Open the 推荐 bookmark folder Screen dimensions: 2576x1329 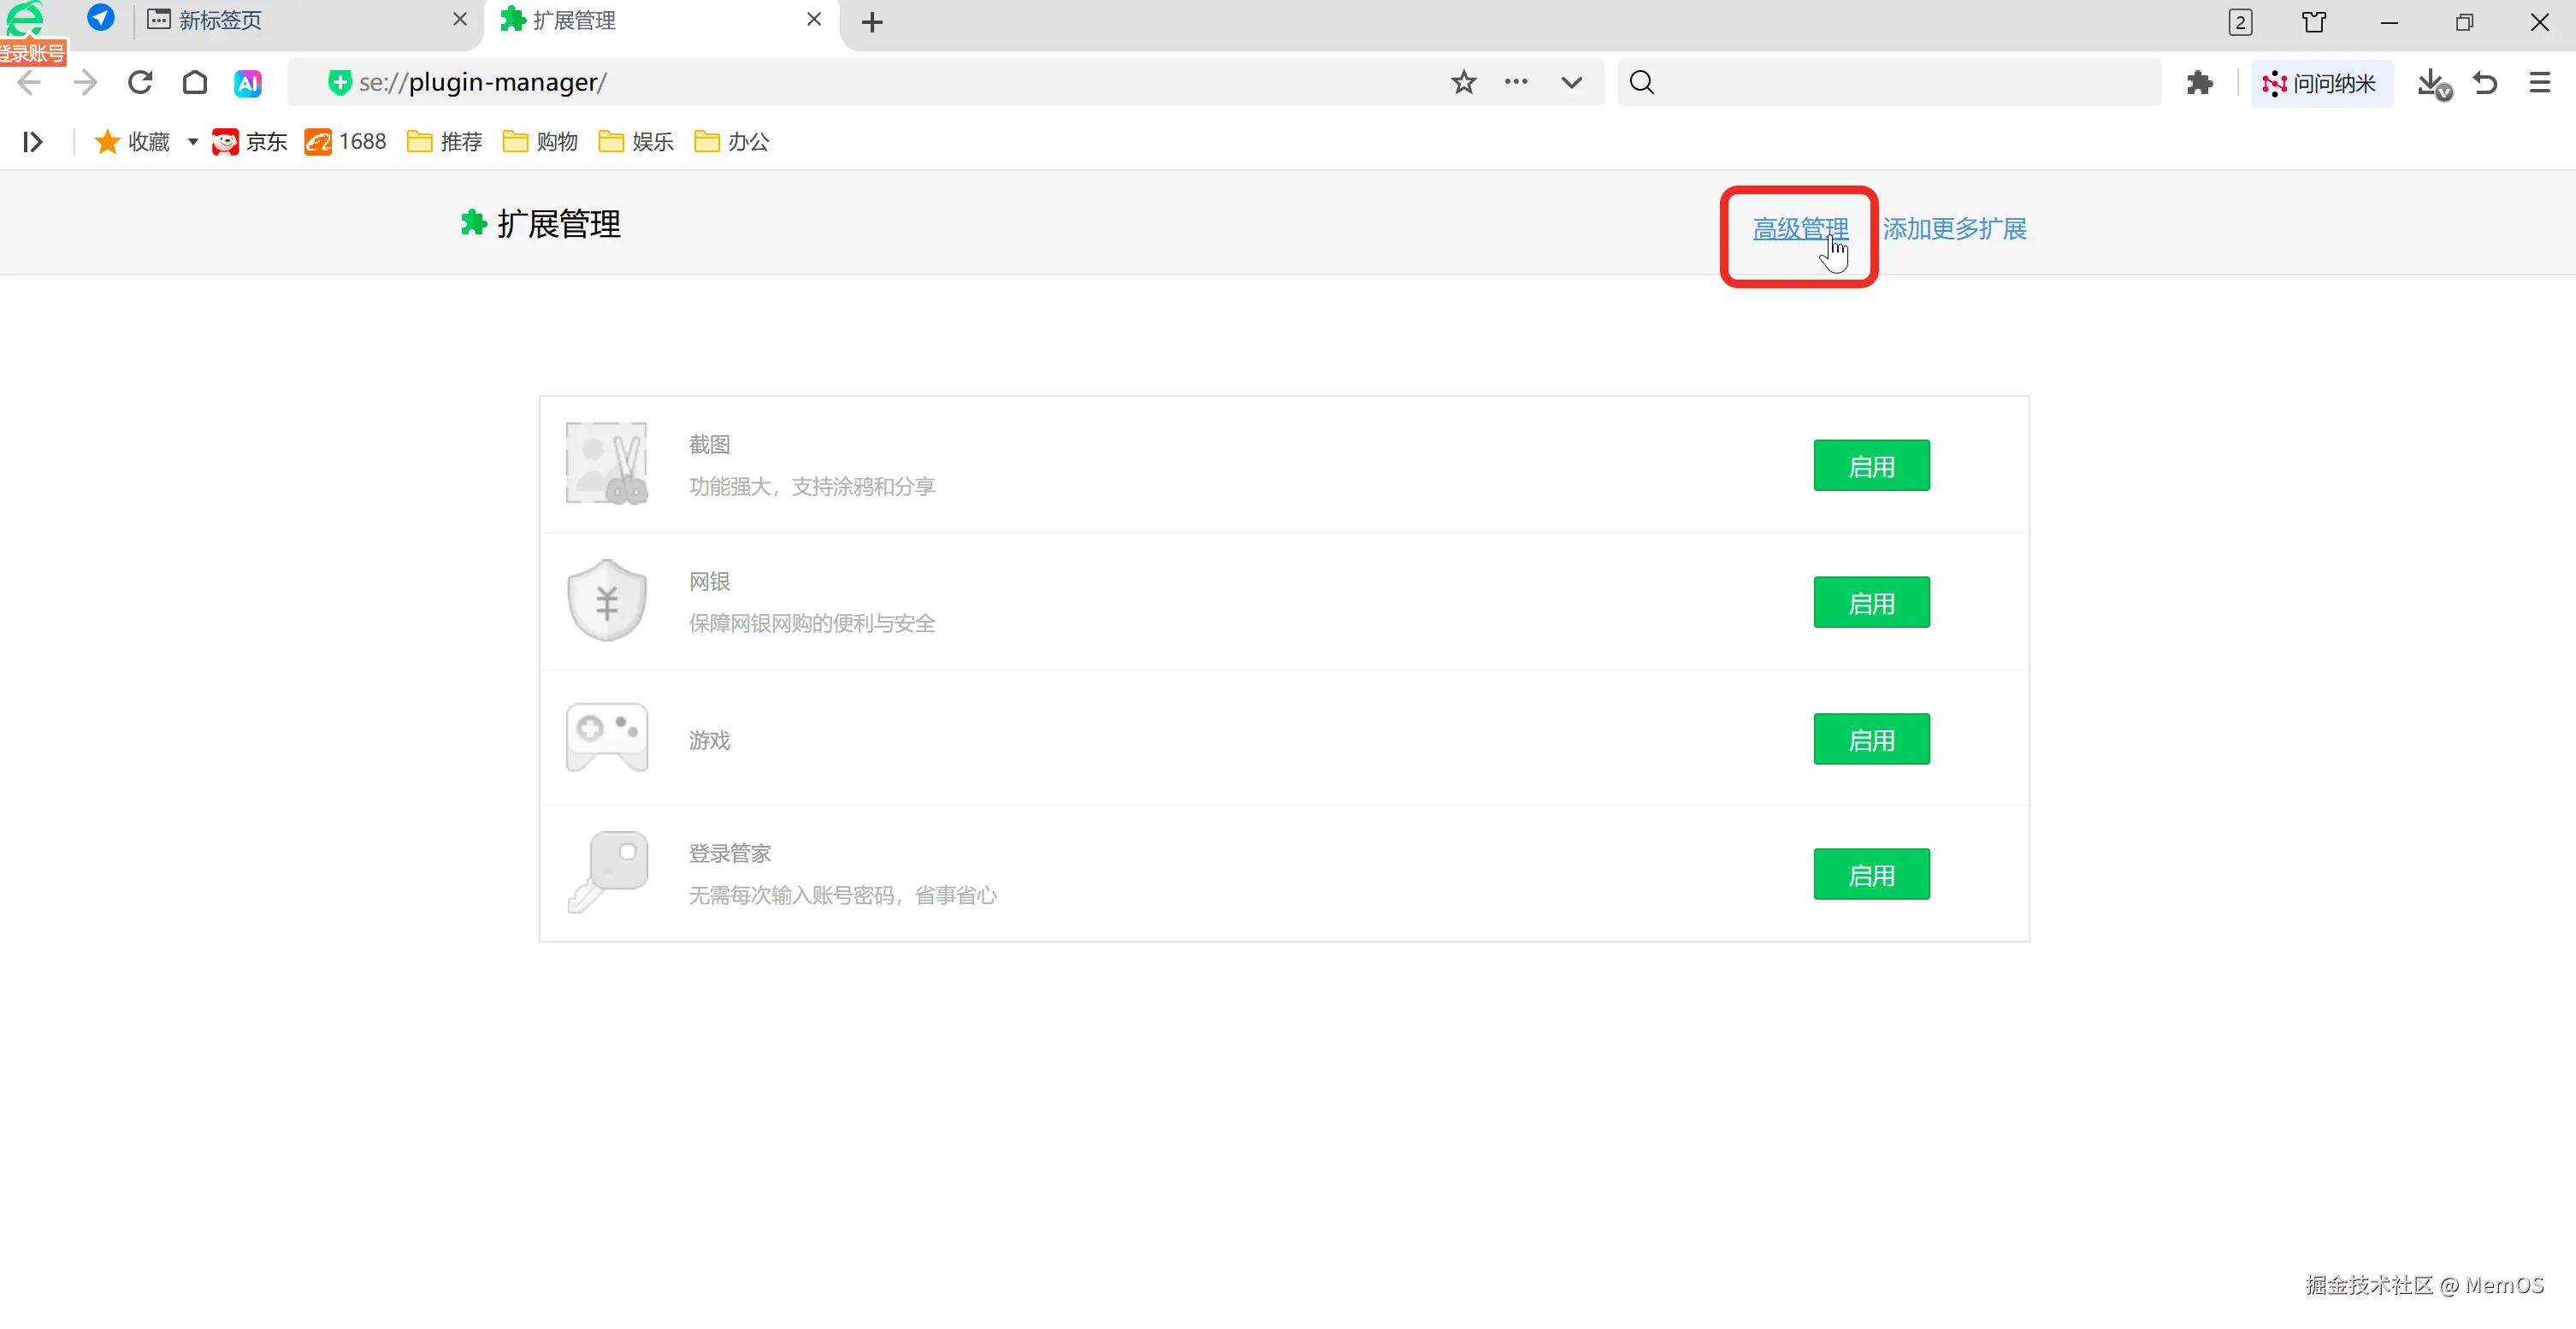tap(445, 142)
